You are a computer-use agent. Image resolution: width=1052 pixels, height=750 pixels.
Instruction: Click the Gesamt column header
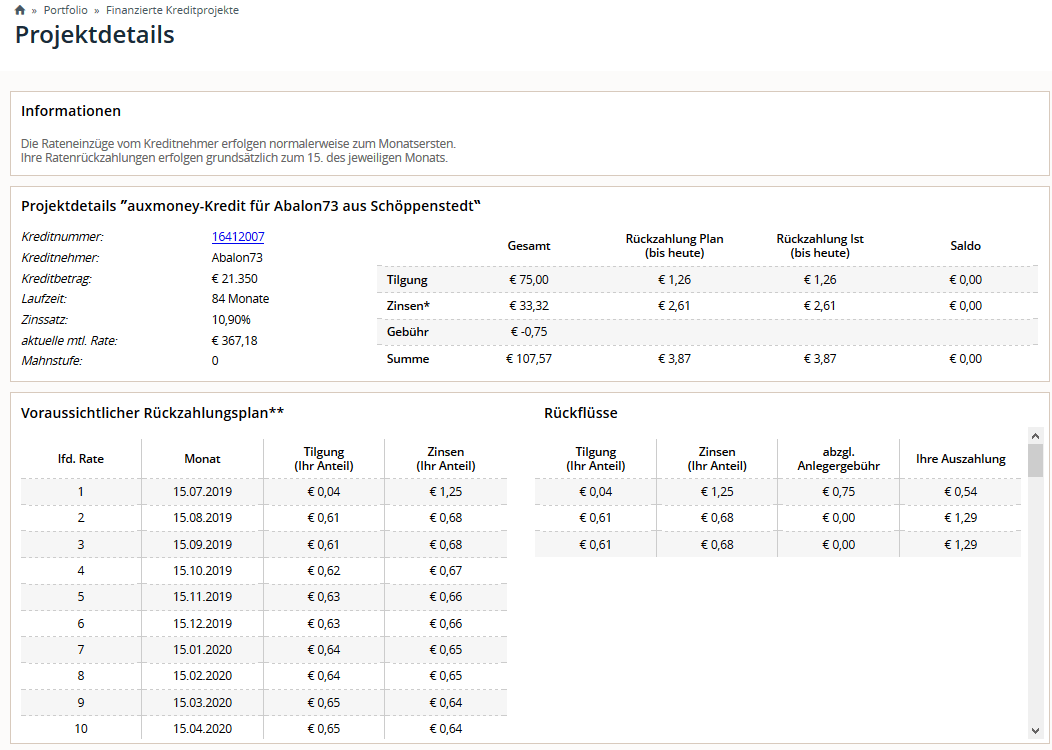point(529,246)
